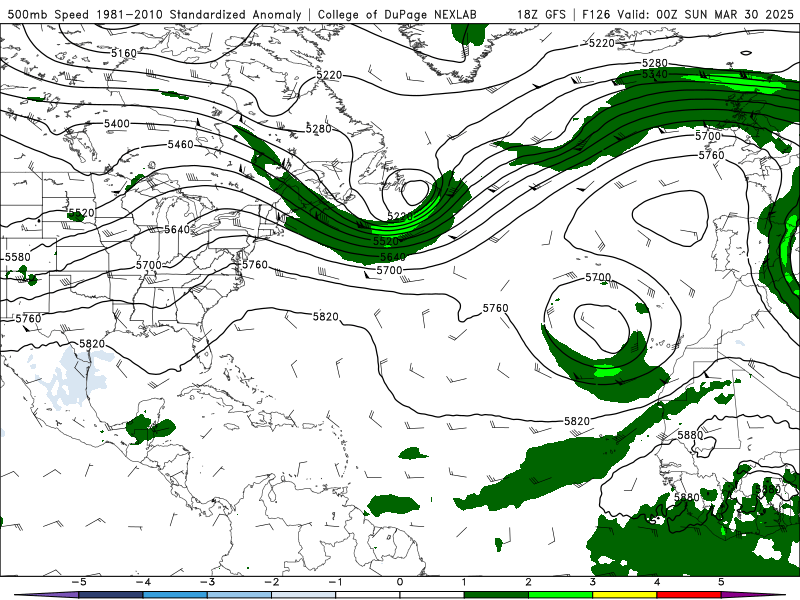Click the colorbar tick label '0'

399,582
